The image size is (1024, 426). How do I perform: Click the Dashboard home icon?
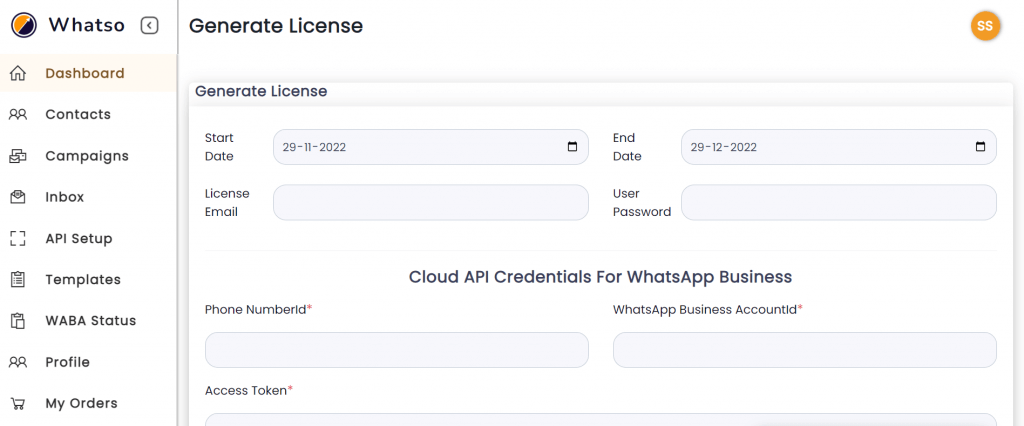point(18,73)
